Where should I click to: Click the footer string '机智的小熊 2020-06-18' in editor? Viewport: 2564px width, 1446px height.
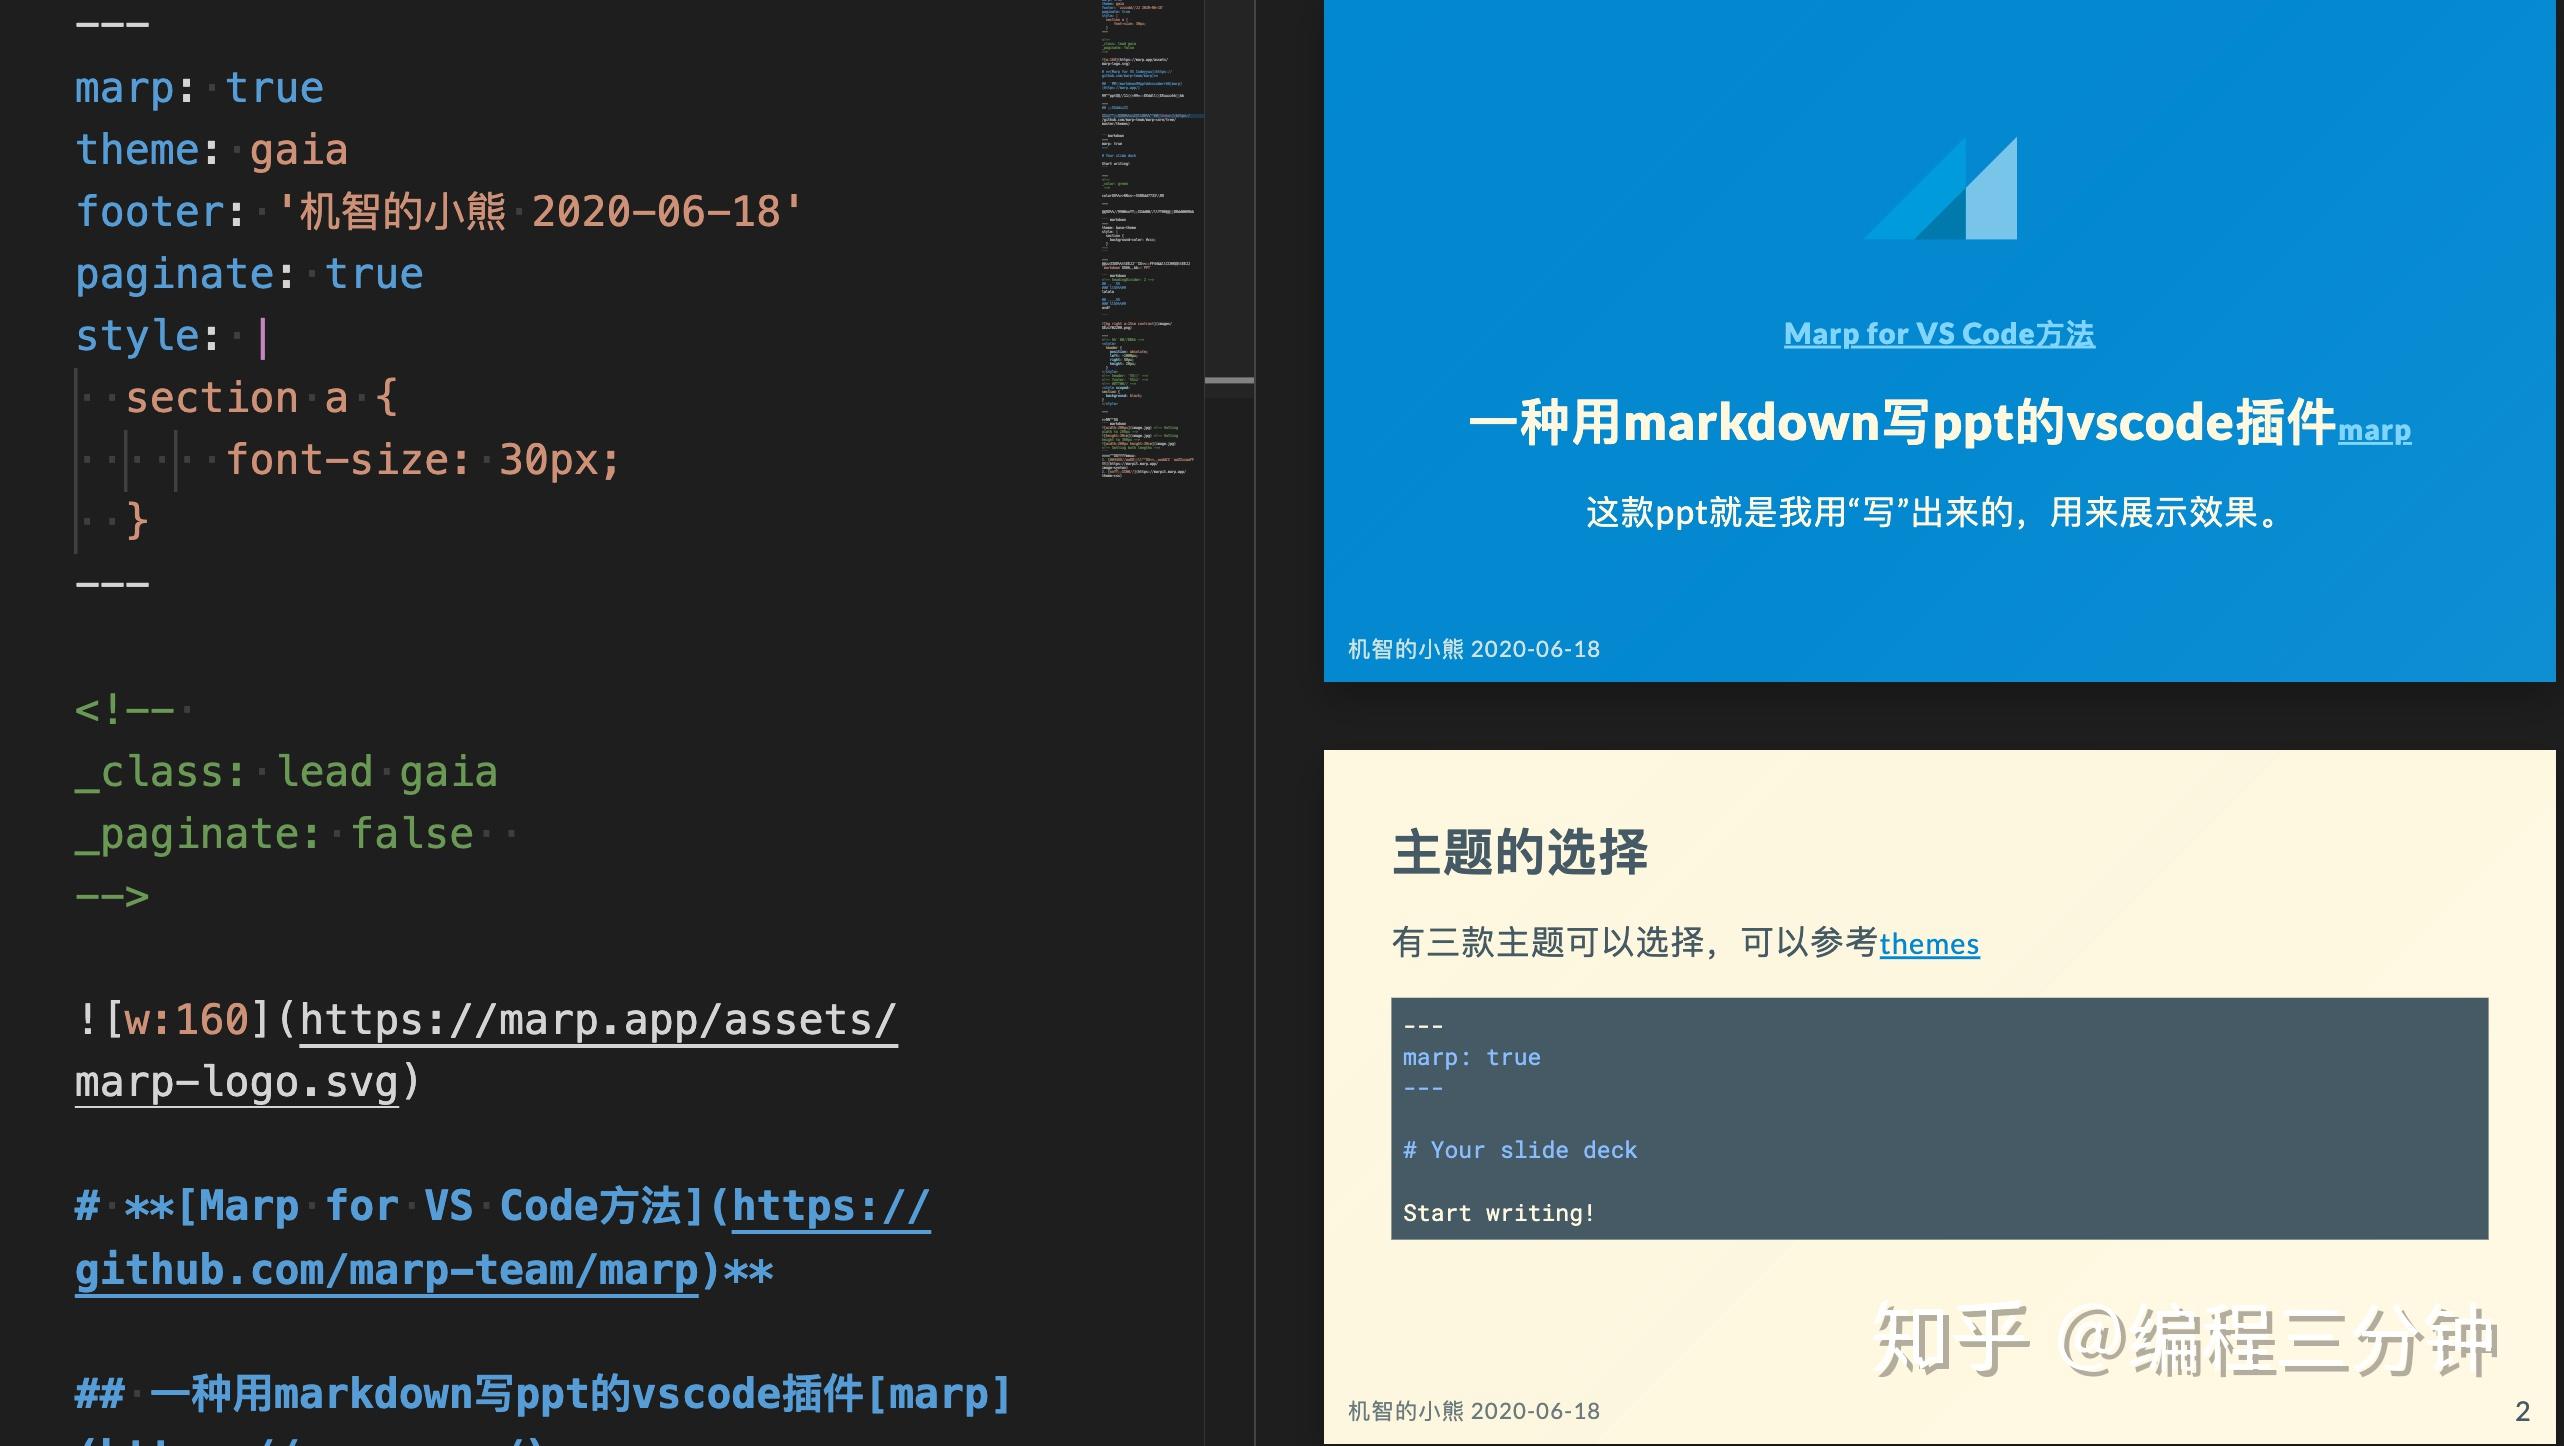click(540, 210)
